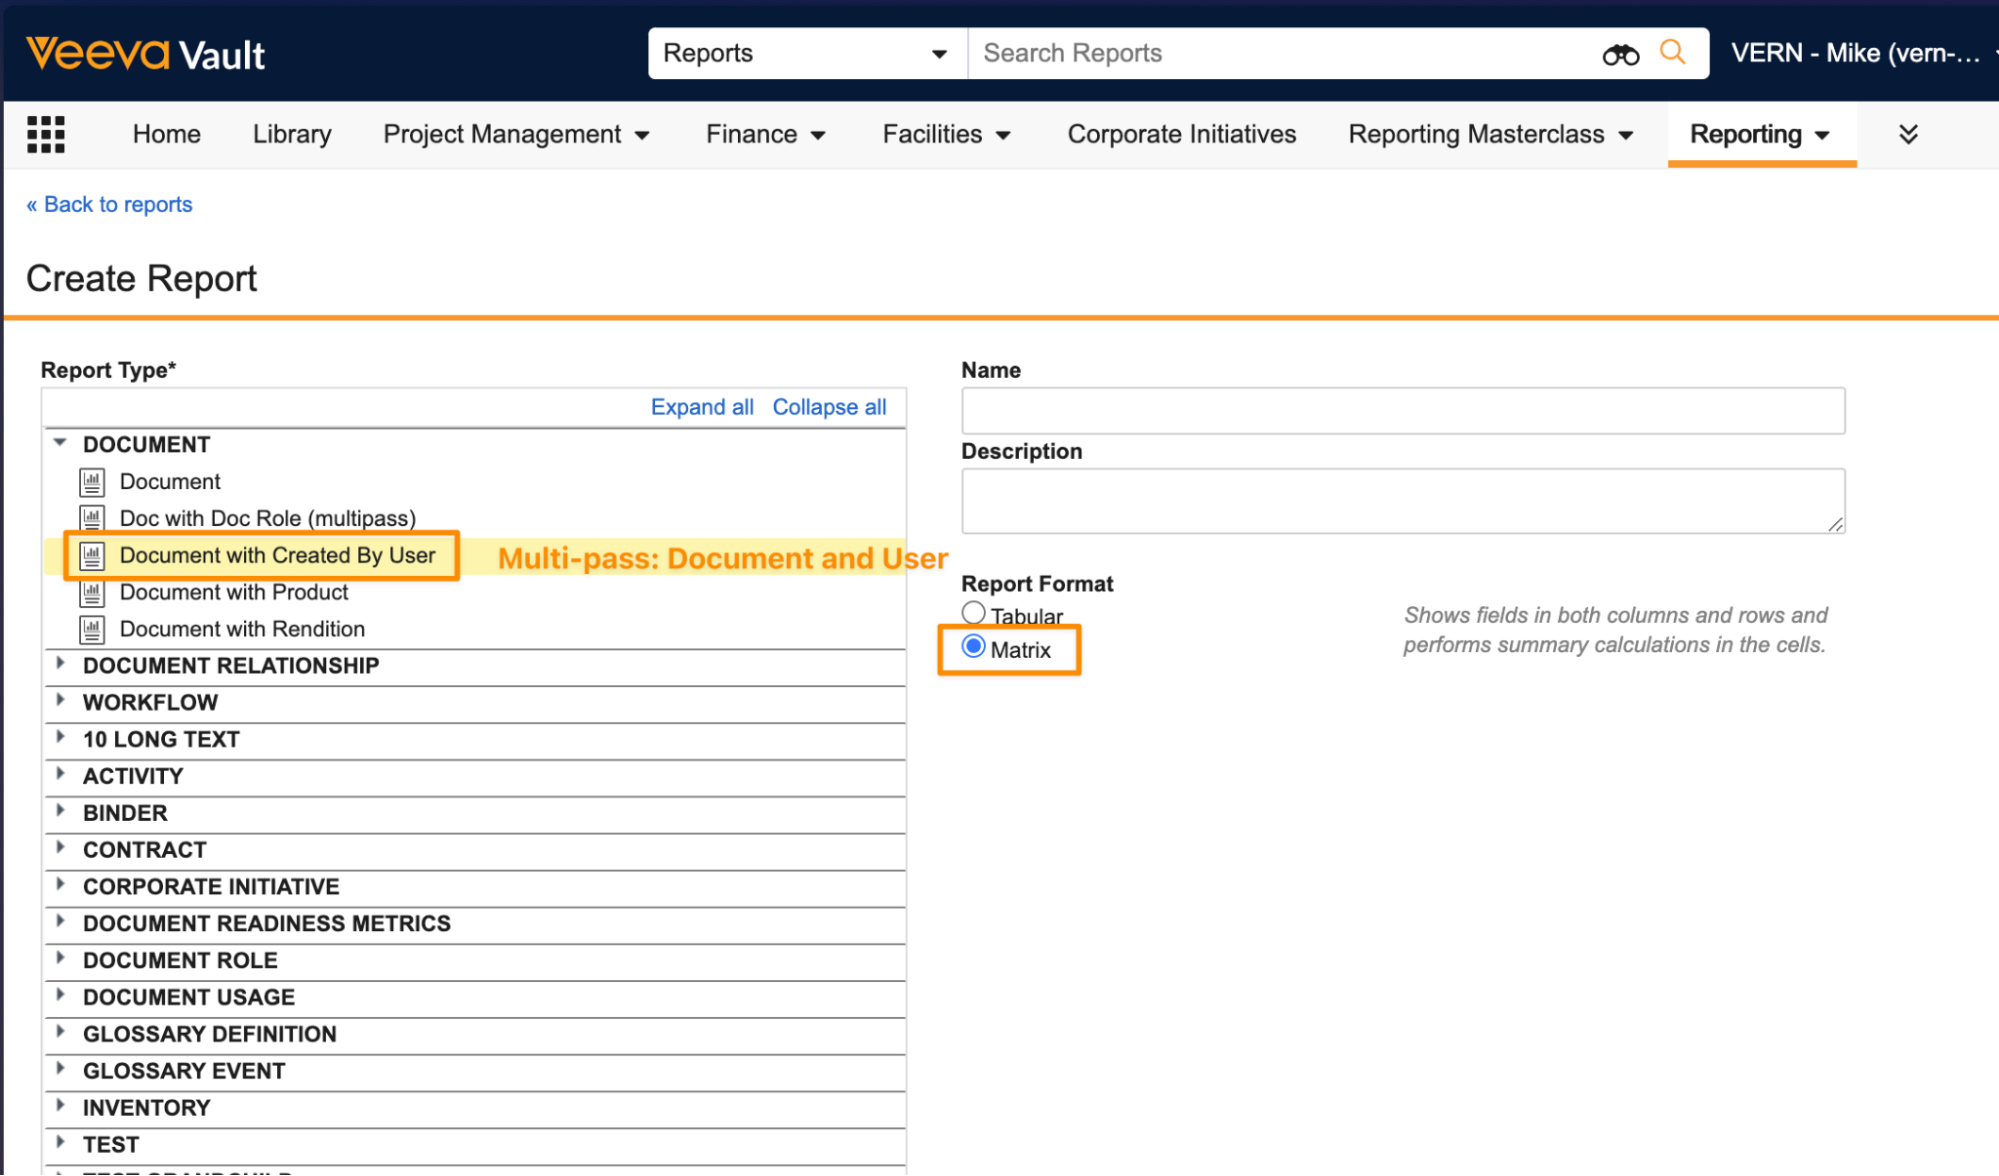Open the Reporting Masterclass tab menu
Image resolution: width=1999 pixels, height=1176 pixels.
1490,134
